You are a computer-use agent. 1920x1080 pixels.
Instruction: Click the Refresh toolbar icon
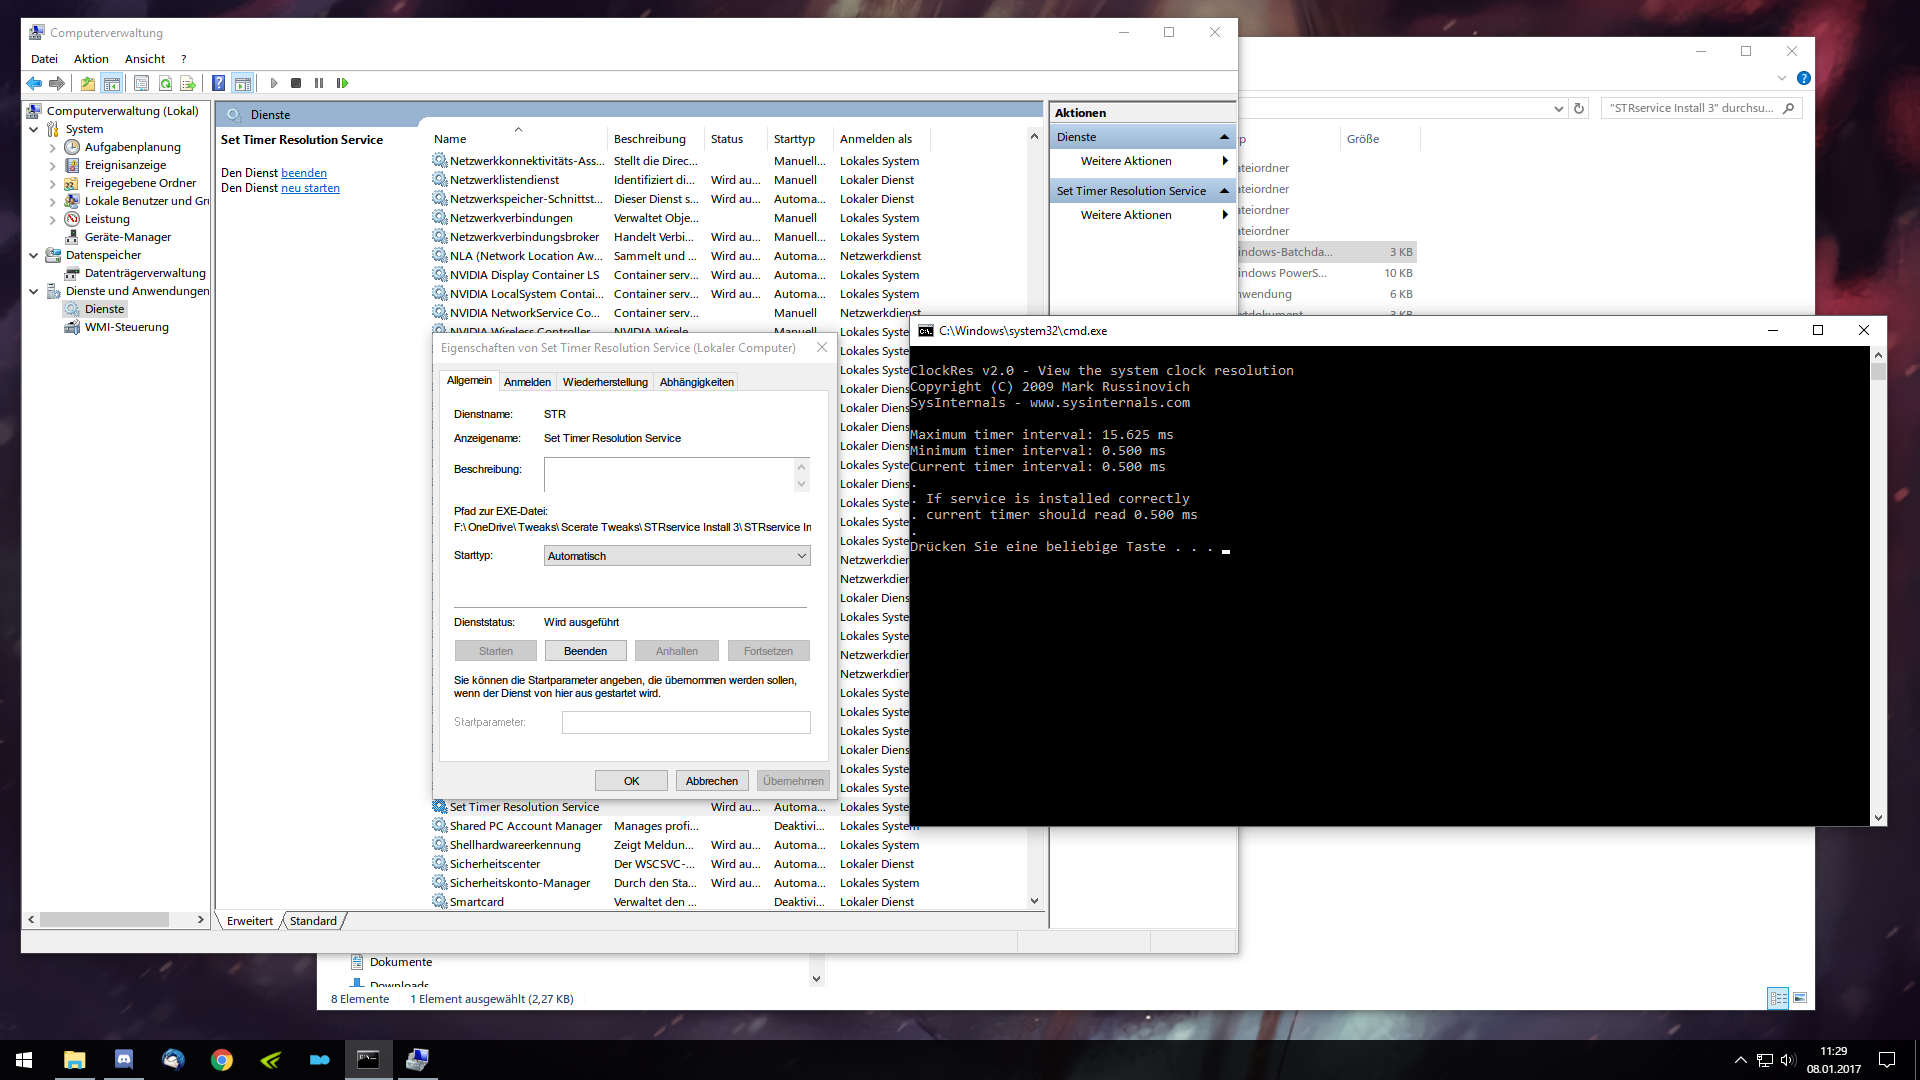165,83
